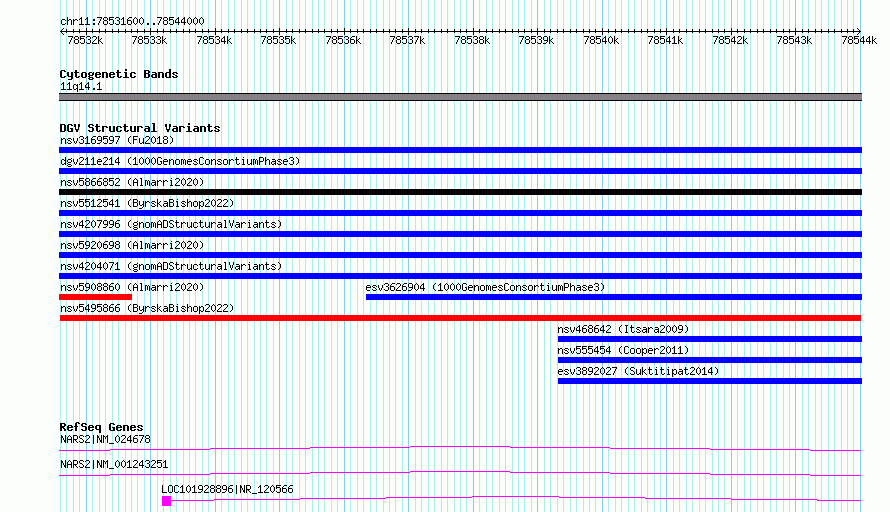Click the left arrowhead of the ruler
The height and width of the screenshot is (512, 890).
(62, 31)
